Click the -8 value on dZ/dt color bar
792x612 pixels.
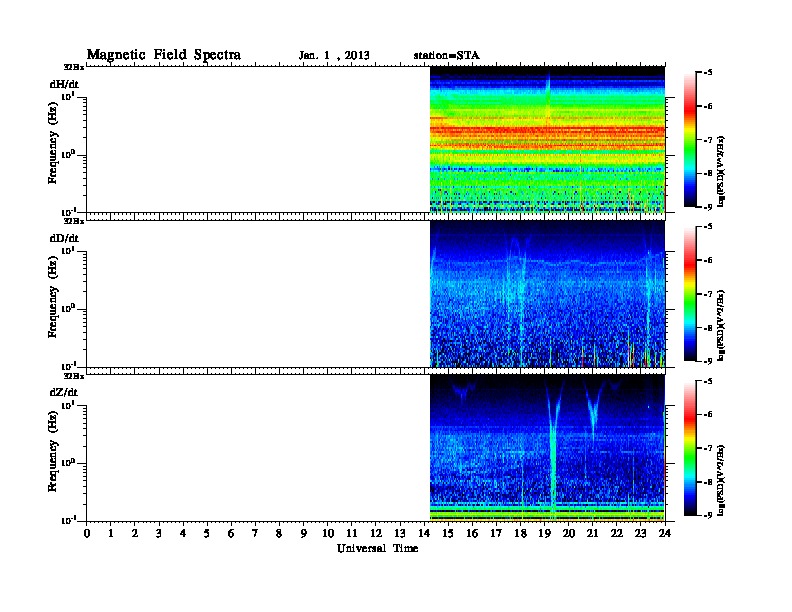coord(708,482)
